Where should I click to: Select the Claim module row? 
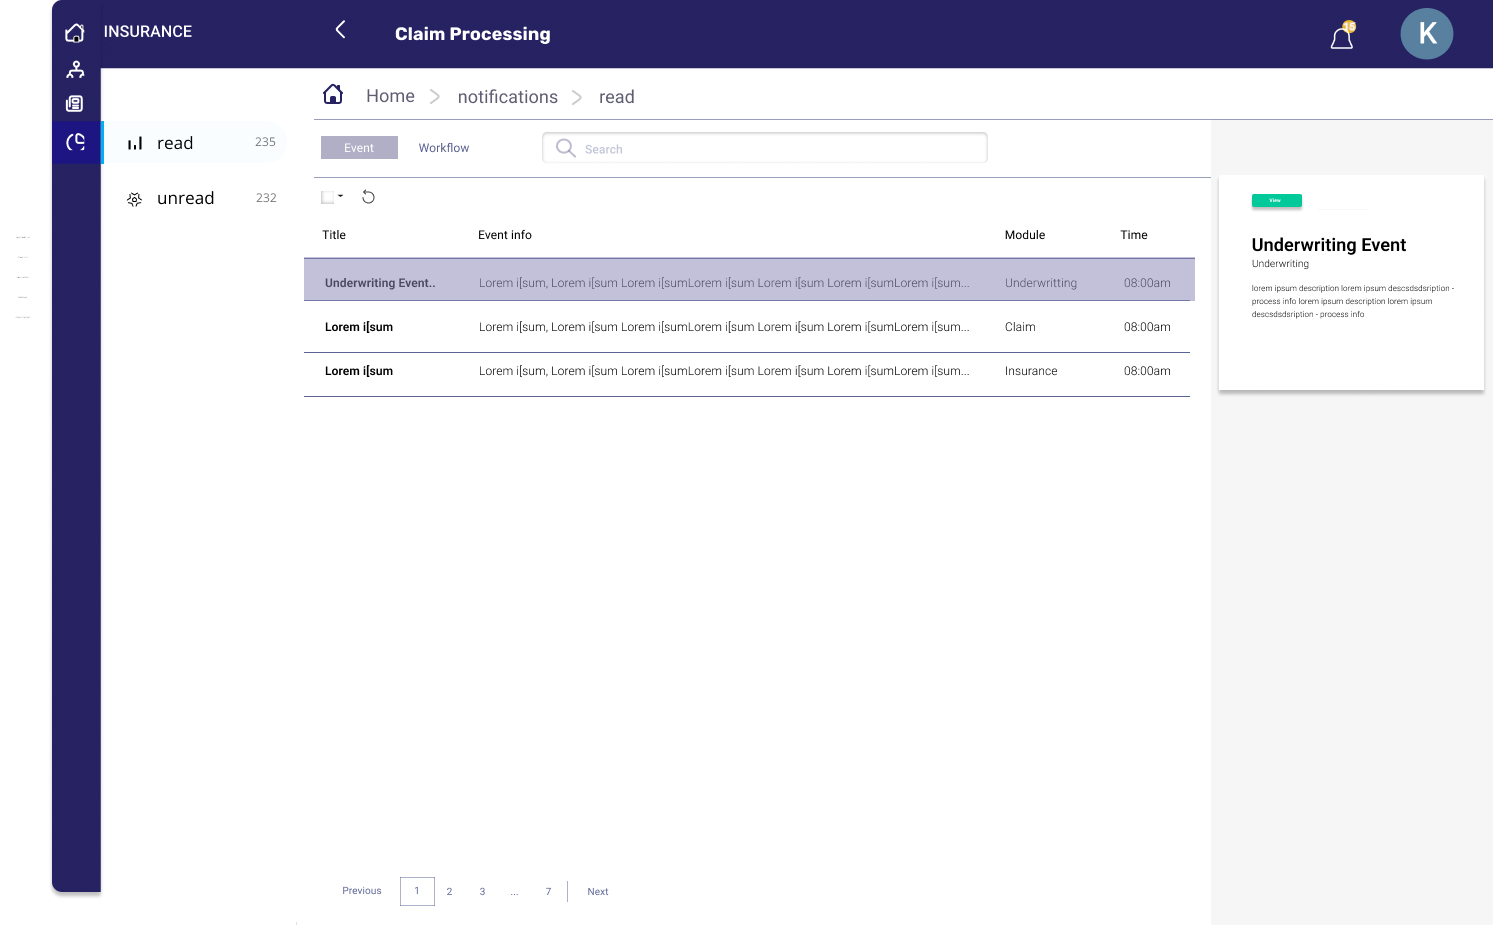(x=746, y=327)
